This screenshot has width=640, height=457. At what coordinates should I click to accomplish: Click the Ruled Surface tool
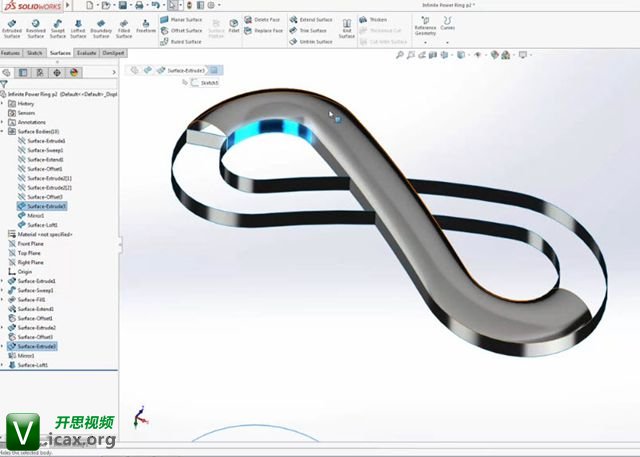tap(181, 42)
